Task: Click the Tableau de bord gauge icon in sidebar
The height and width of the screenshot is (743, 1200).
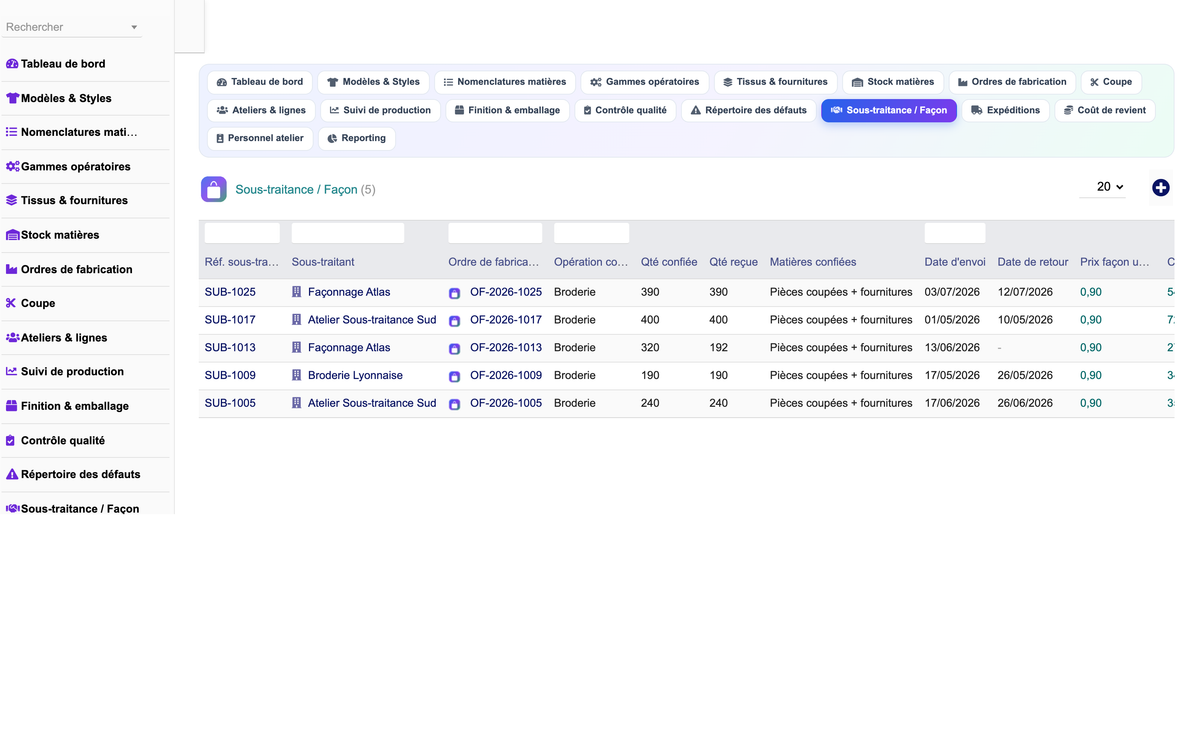Action: point(12,64)
